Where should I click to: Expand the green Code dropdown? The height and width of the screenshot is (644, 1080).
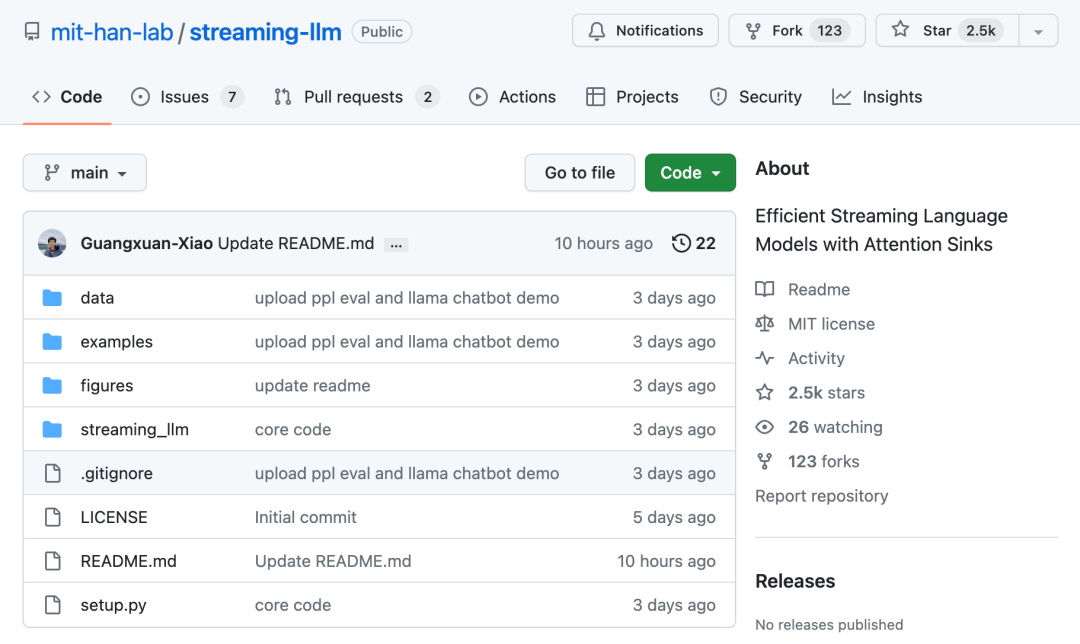pyautogui.click(x=690, y=172)
